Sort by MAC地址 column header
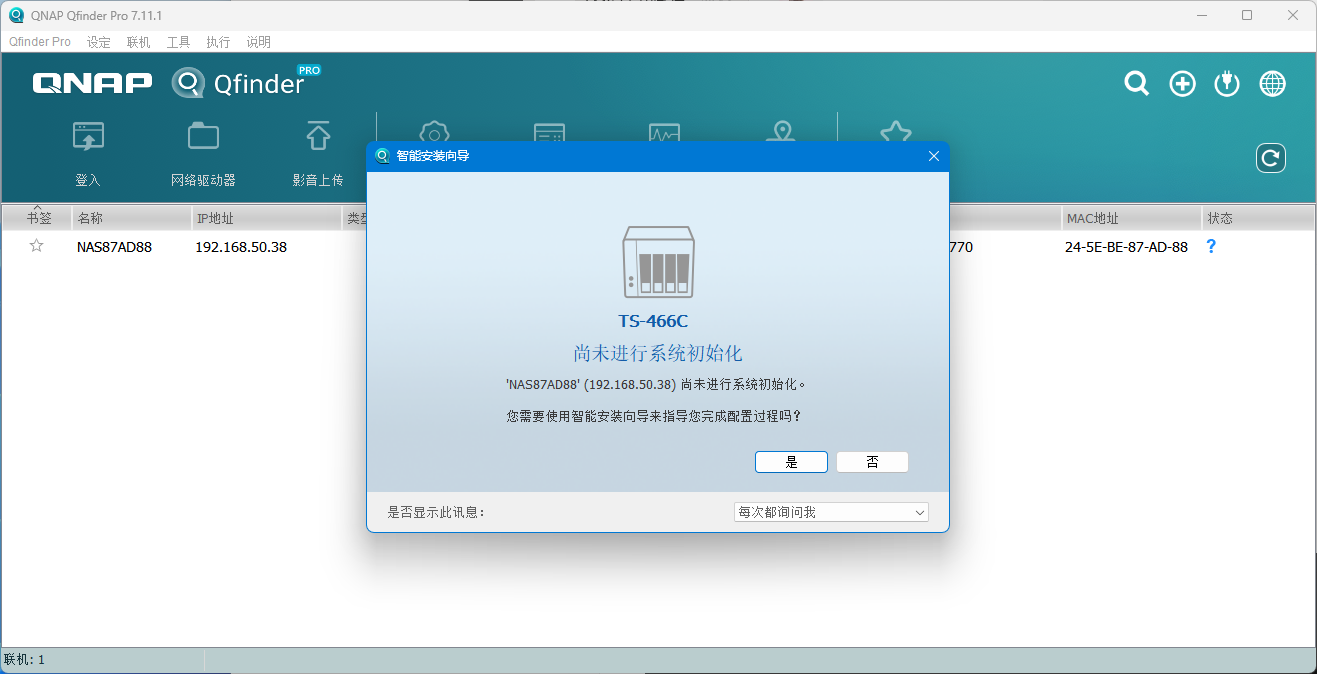Screen dimensions: 1317x674 click(x=1131, y=218)
